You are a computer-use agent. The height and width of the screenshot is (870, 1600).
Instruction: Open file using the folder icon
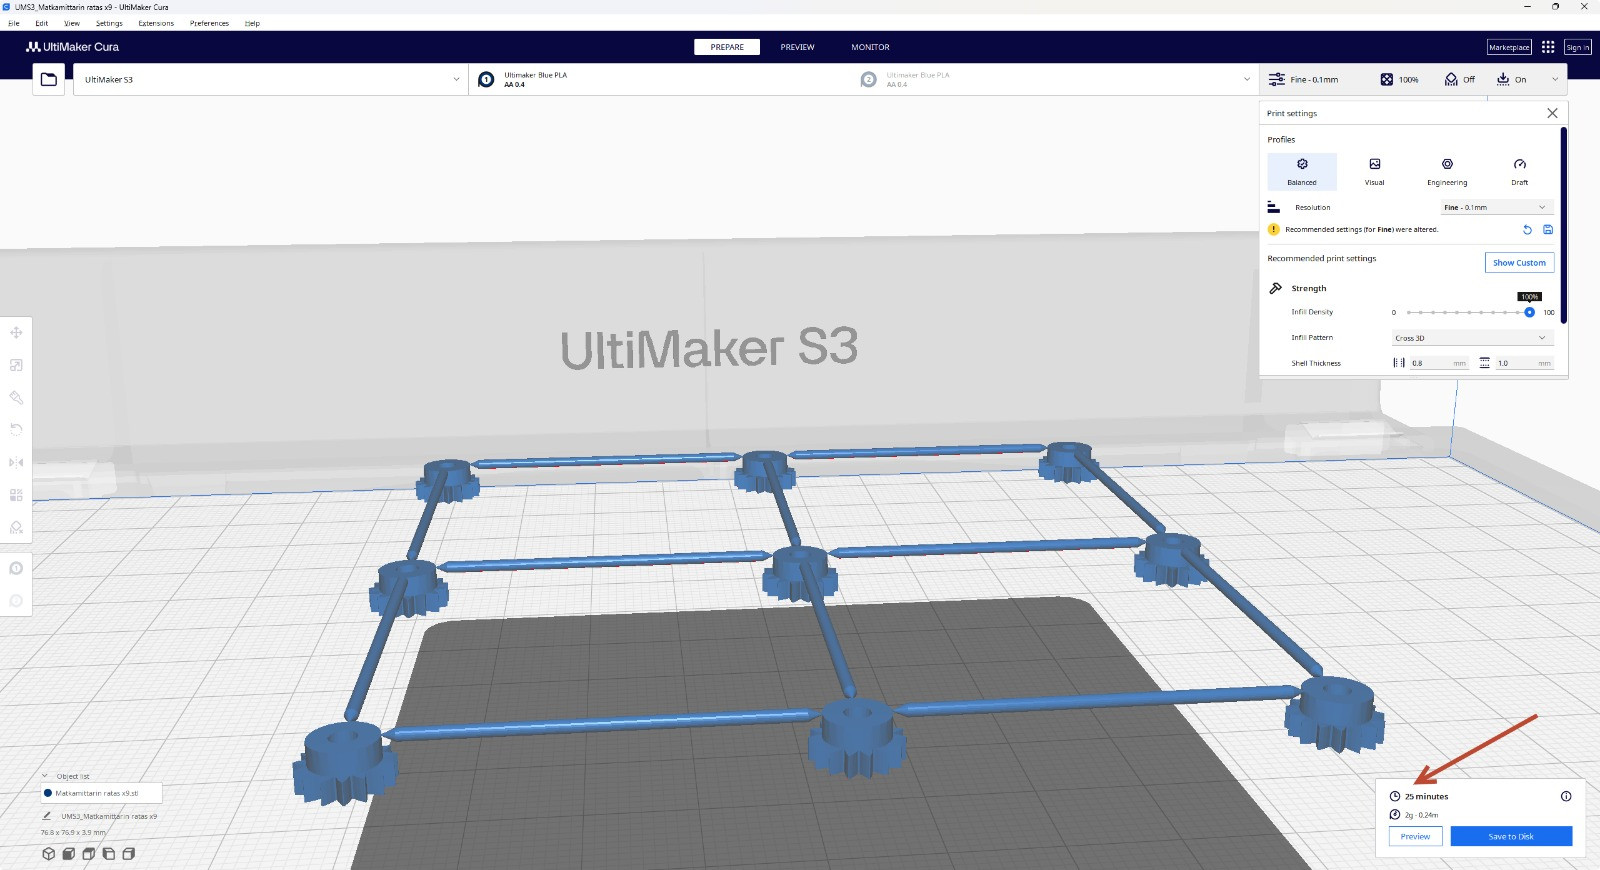tap(48, 79)
